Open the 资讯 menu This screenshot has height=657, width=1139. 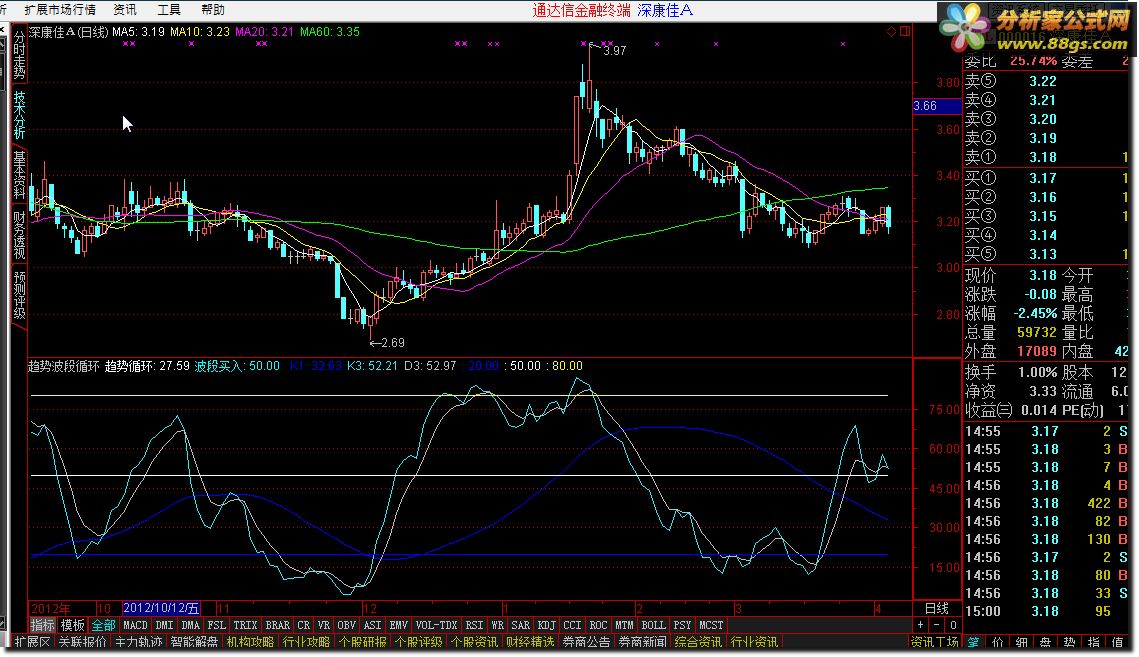coord(125,9)
